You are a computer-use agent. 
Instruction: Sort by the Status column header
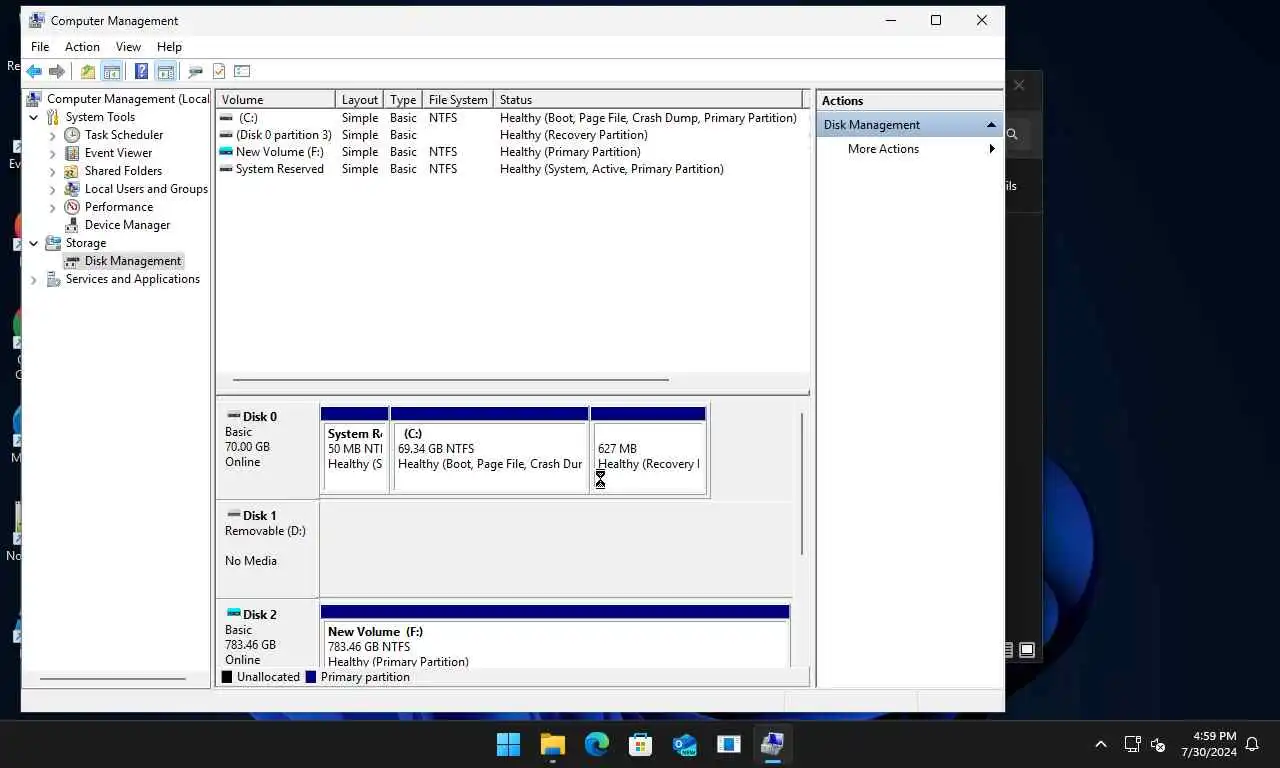pos(648,100)
